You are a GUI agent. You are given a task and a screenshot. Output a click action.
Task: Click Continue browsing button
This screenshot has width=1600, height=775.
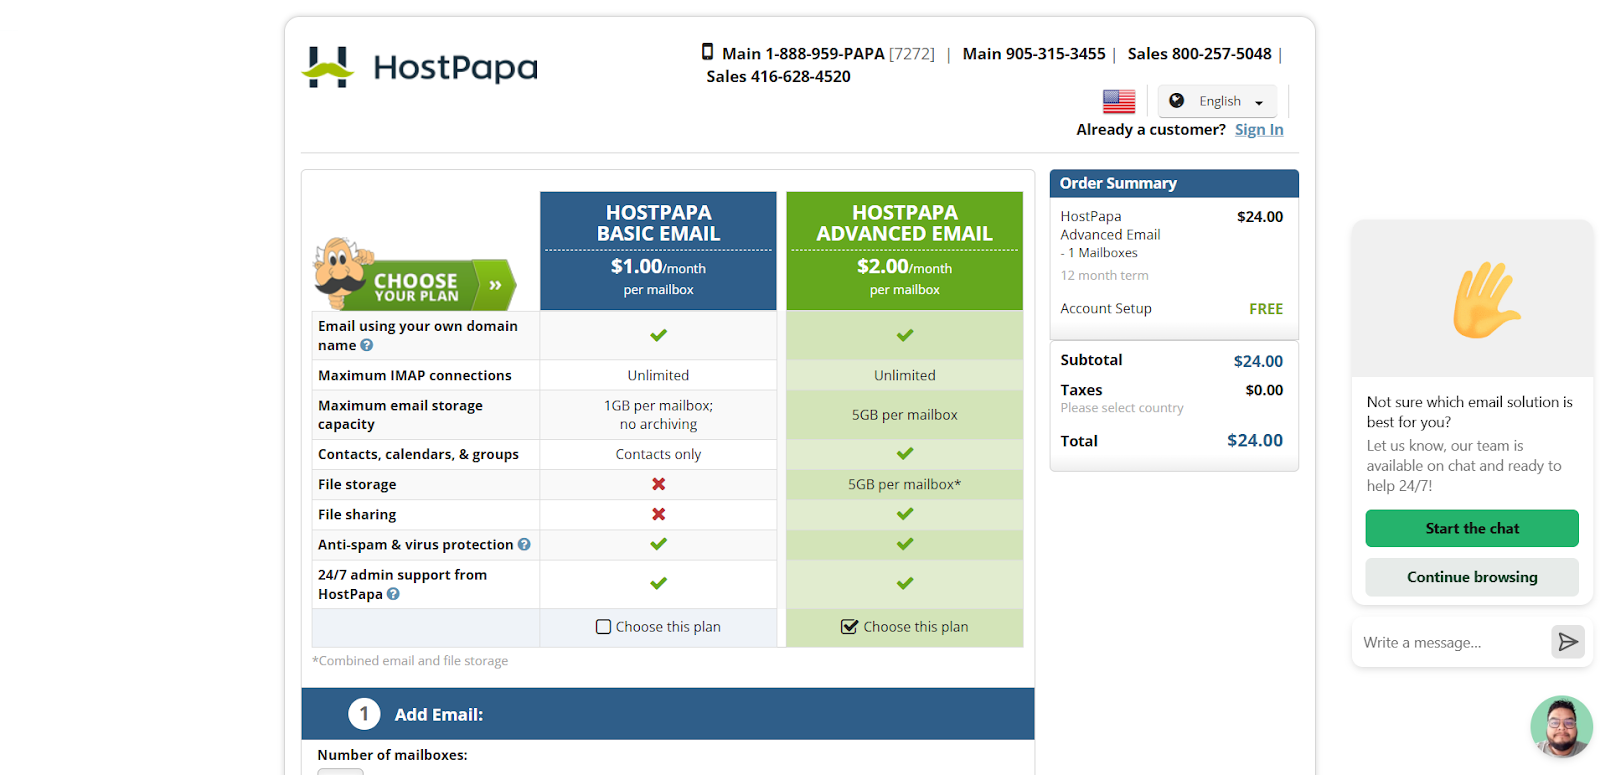tap(1472, 577)
